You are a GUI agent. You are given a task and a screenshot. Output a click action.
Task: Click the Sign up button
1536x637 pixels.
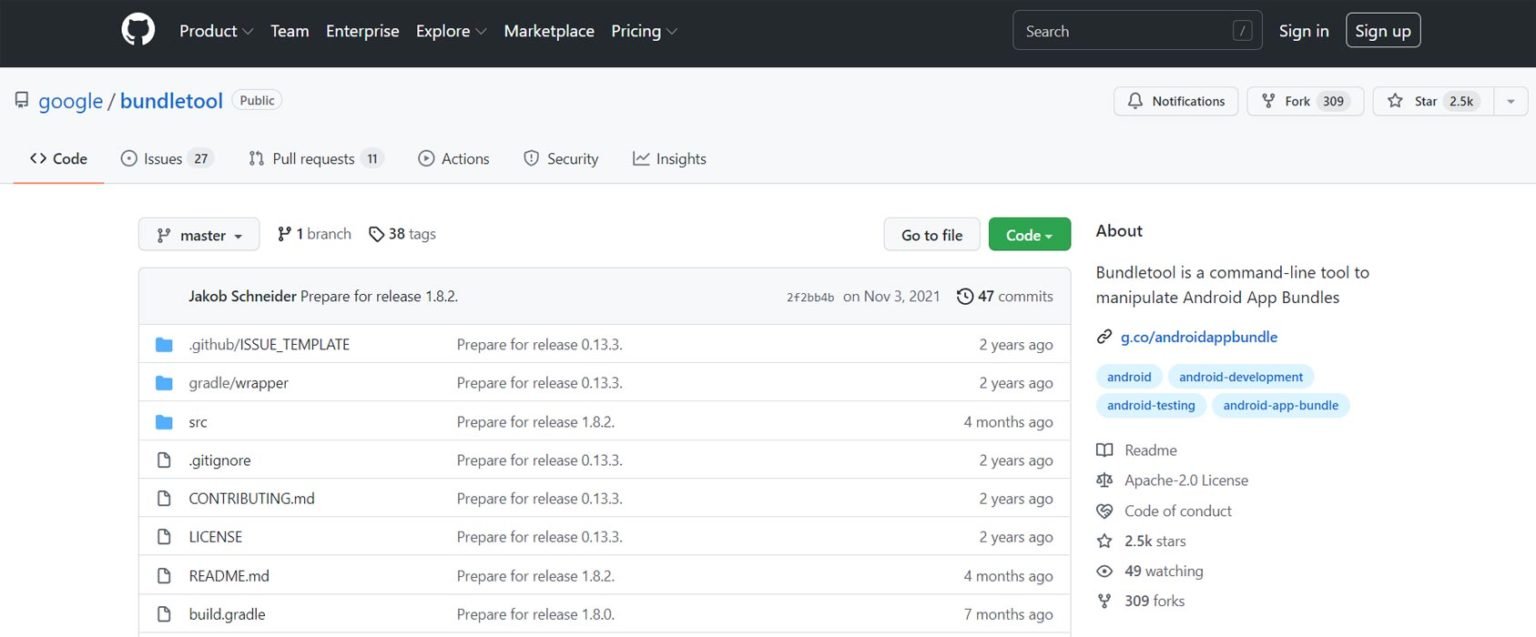1383,30
